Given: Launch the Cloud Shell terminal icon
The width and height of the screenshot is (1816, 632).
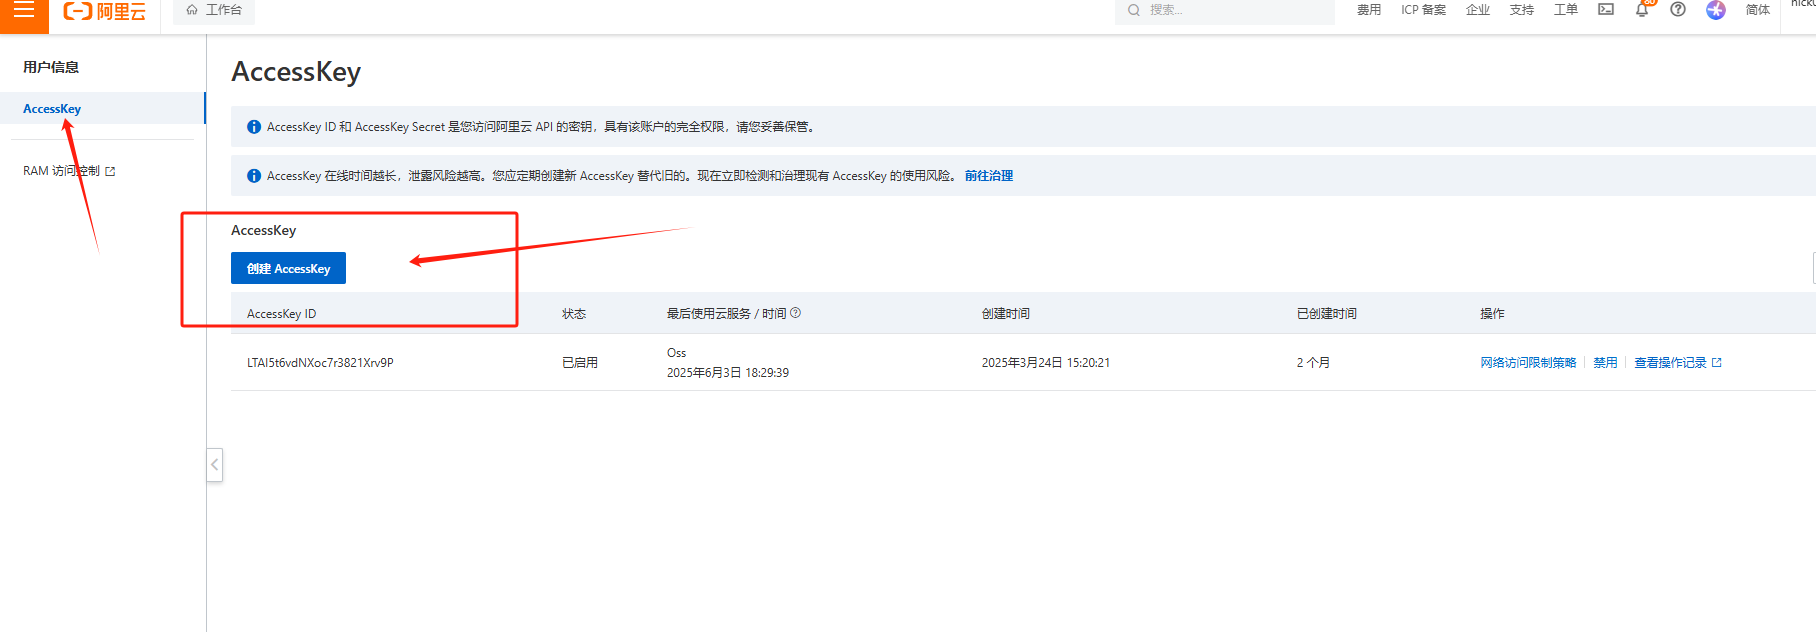Looking at the screenshot, I should click(1606, 9).
